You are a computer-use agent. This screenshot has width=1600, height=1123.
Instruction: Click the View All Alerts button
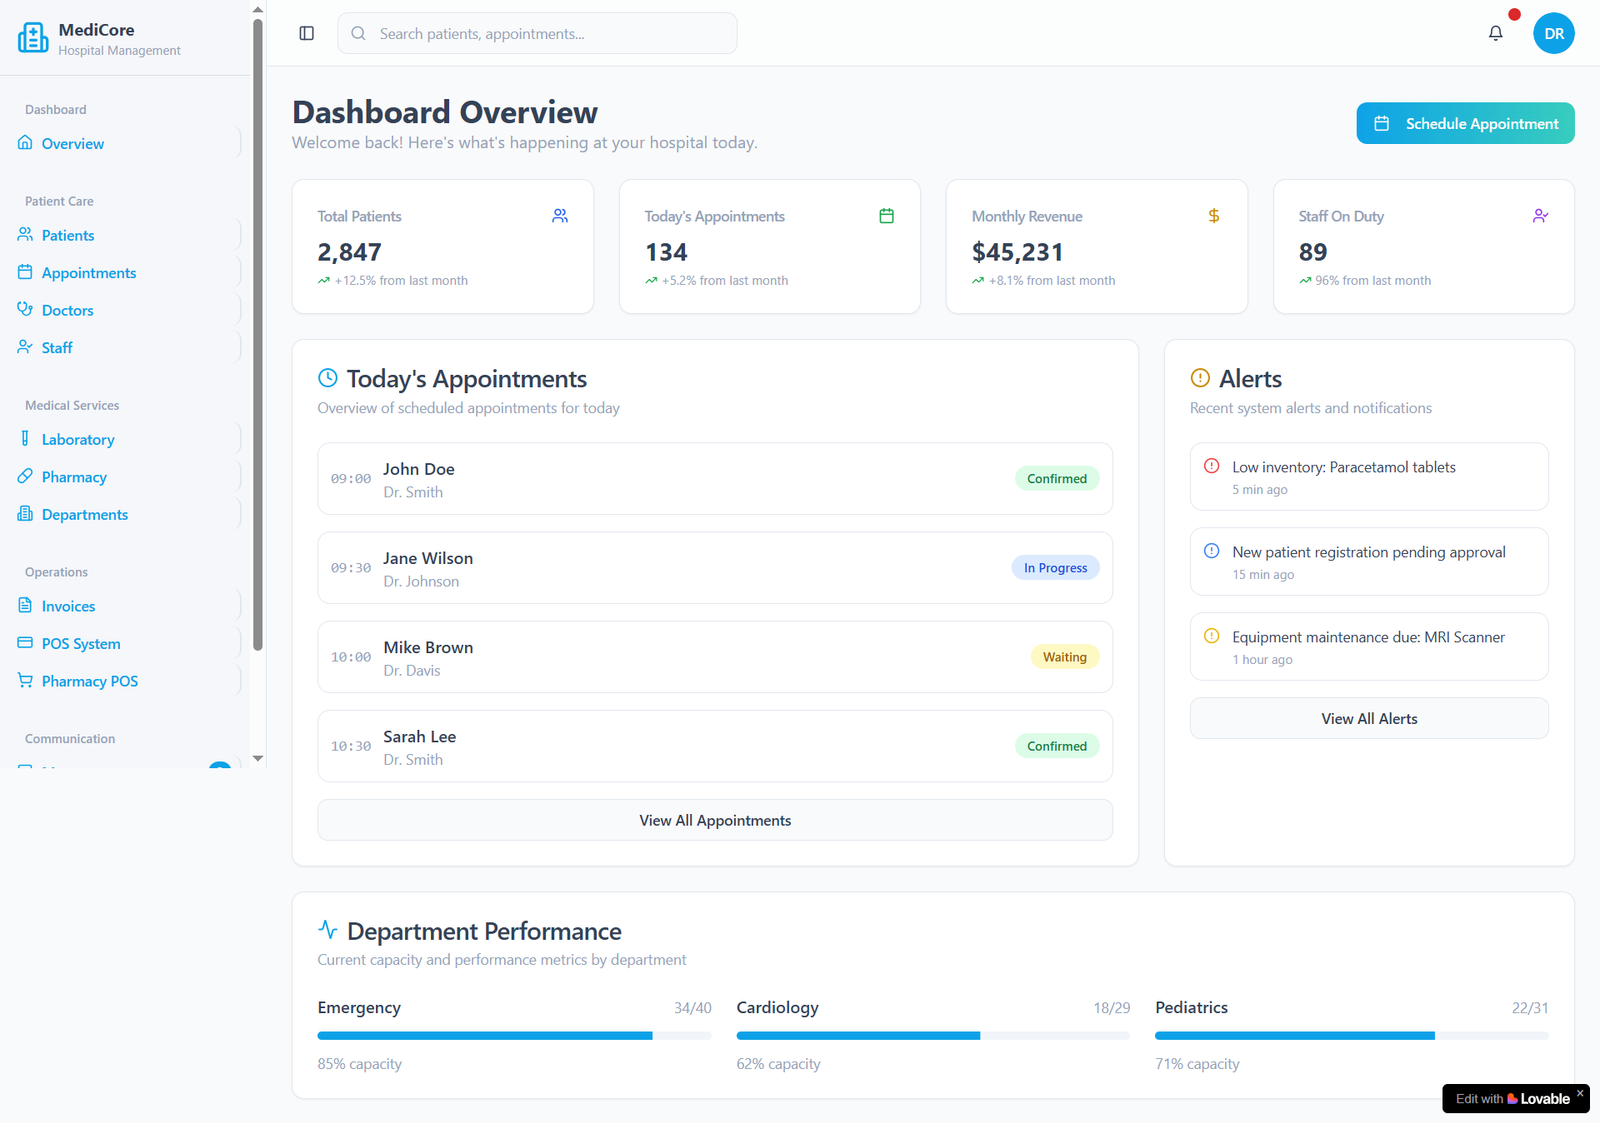[1369, 718]
